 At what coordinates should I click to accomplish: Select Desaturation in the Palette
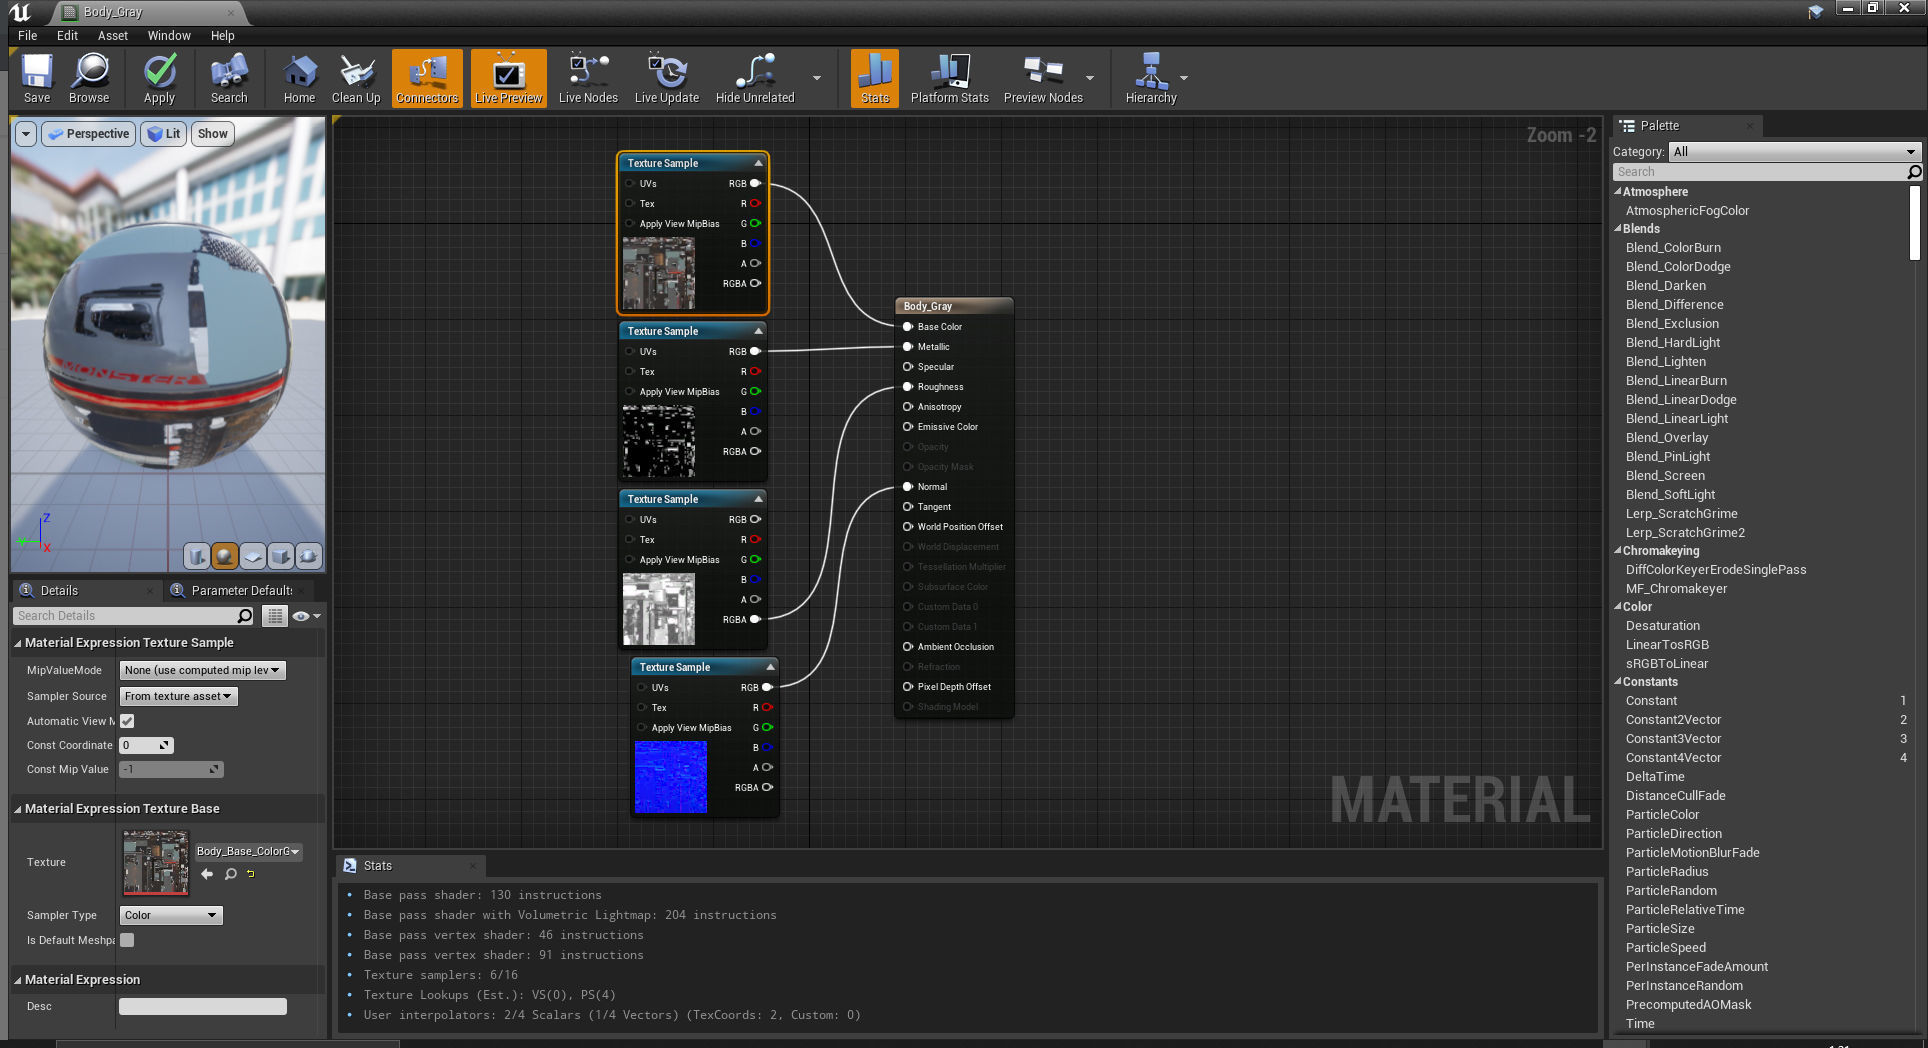click(x=1663, y=626)
